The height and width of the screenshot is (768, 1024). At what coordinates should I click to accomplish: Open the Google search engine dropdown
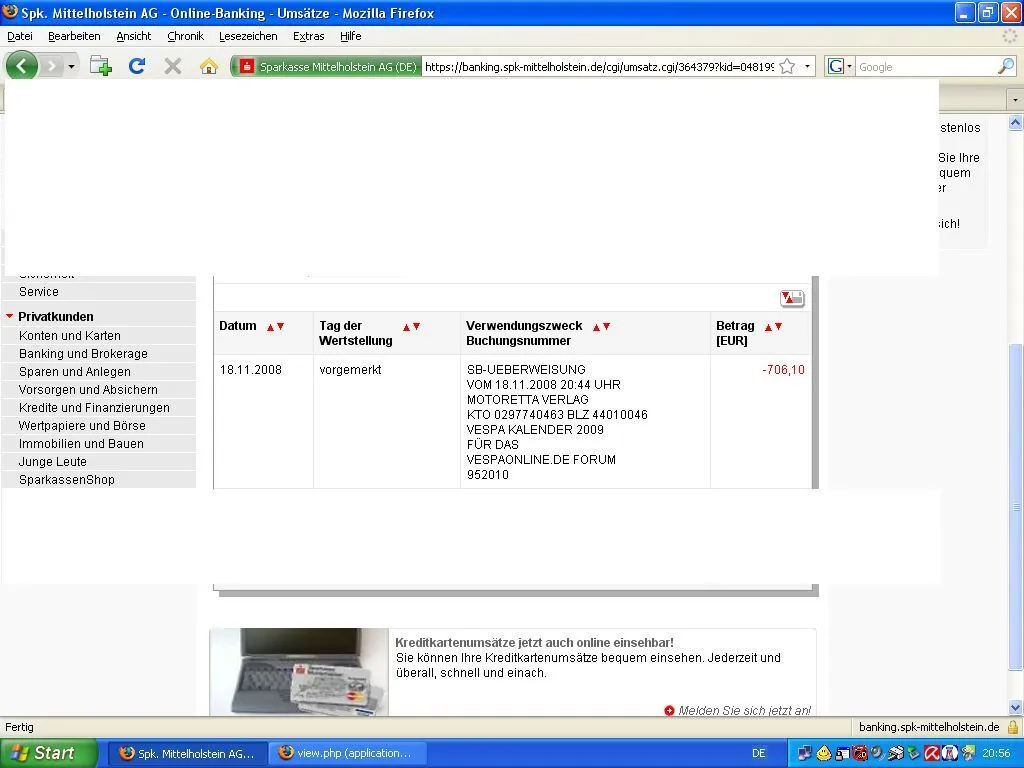(840, 67)
